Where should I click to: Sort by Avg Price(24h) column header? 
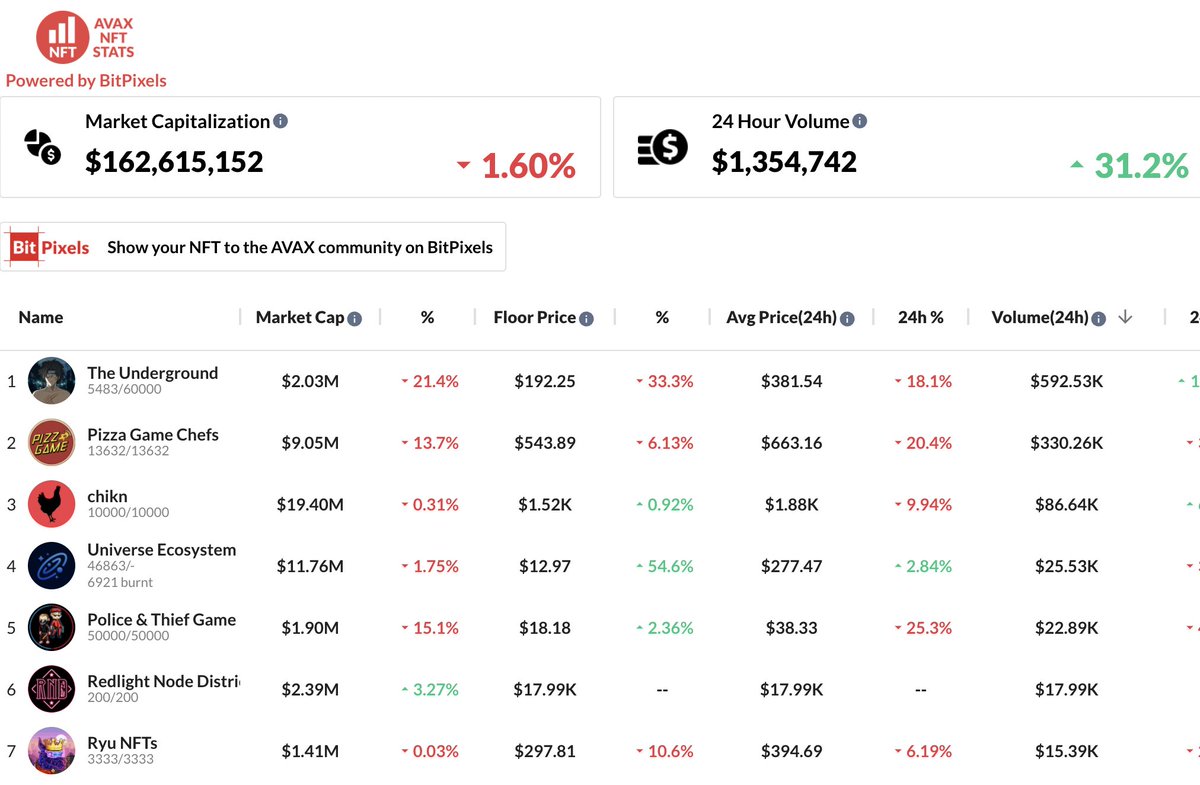tap(781, 317)
